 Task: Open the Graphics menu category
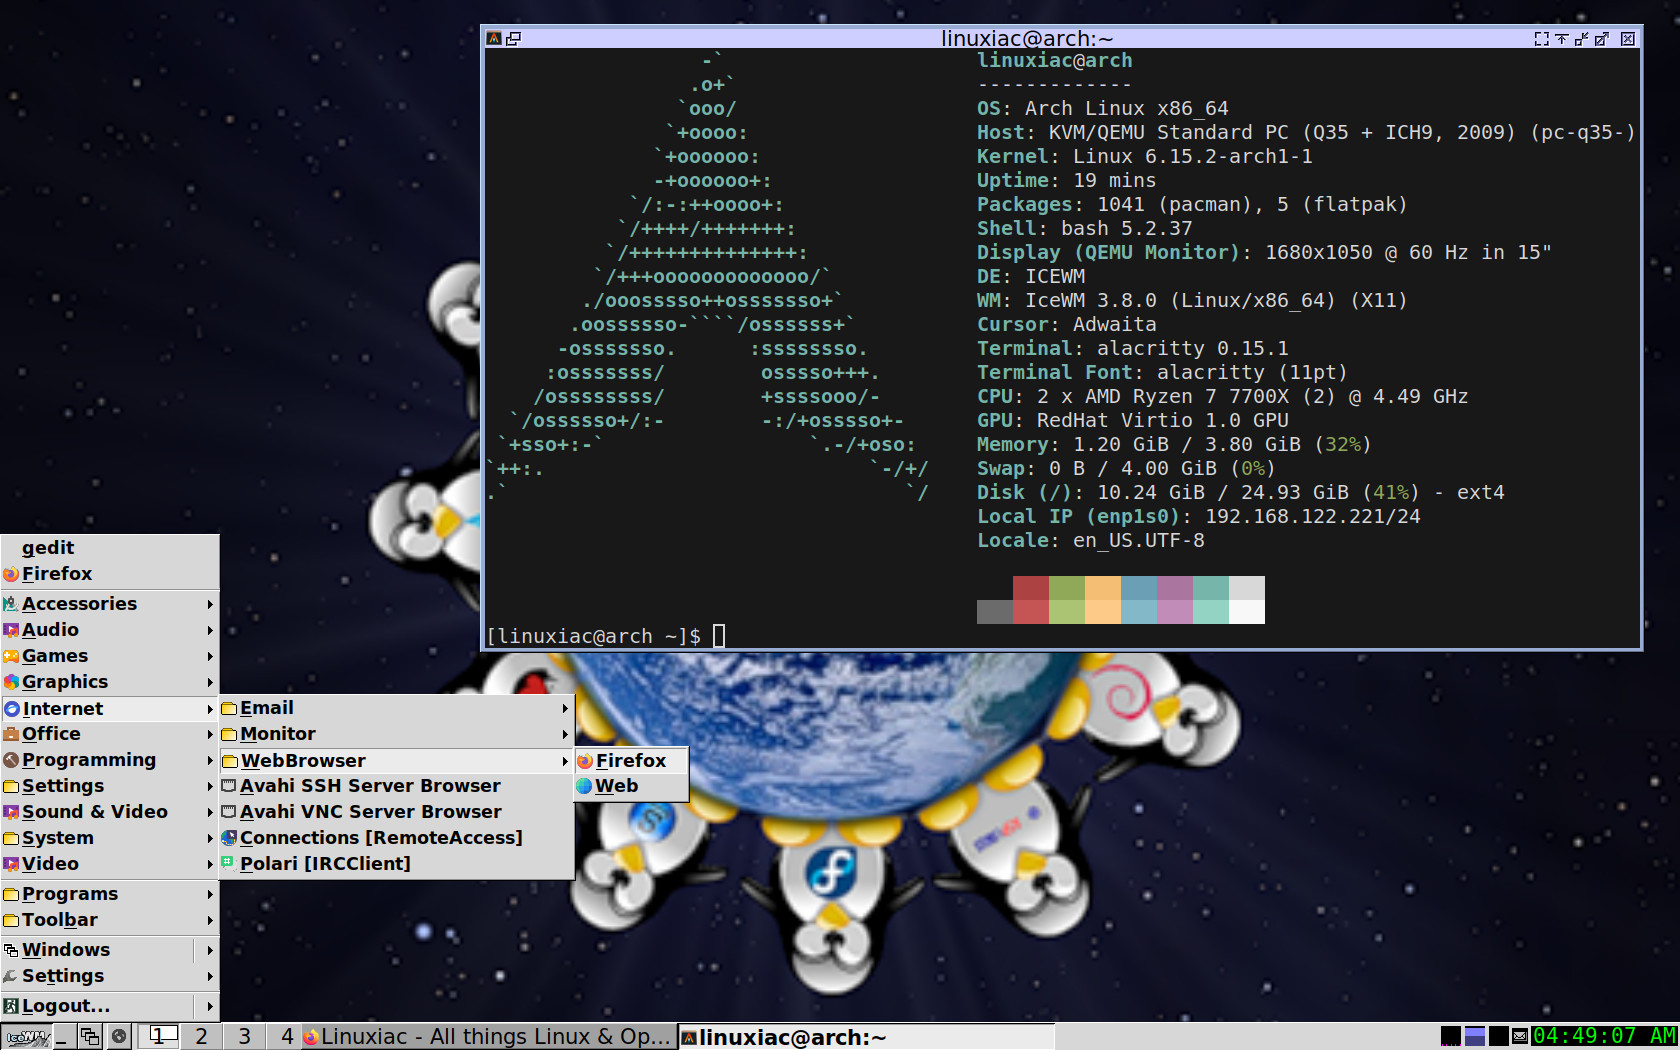(110, 682)
